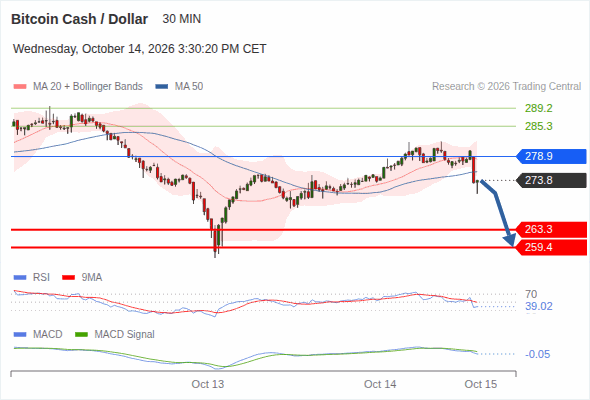
Task: Click the RSI value 39.02 label
Action: (x=539, y=306)
